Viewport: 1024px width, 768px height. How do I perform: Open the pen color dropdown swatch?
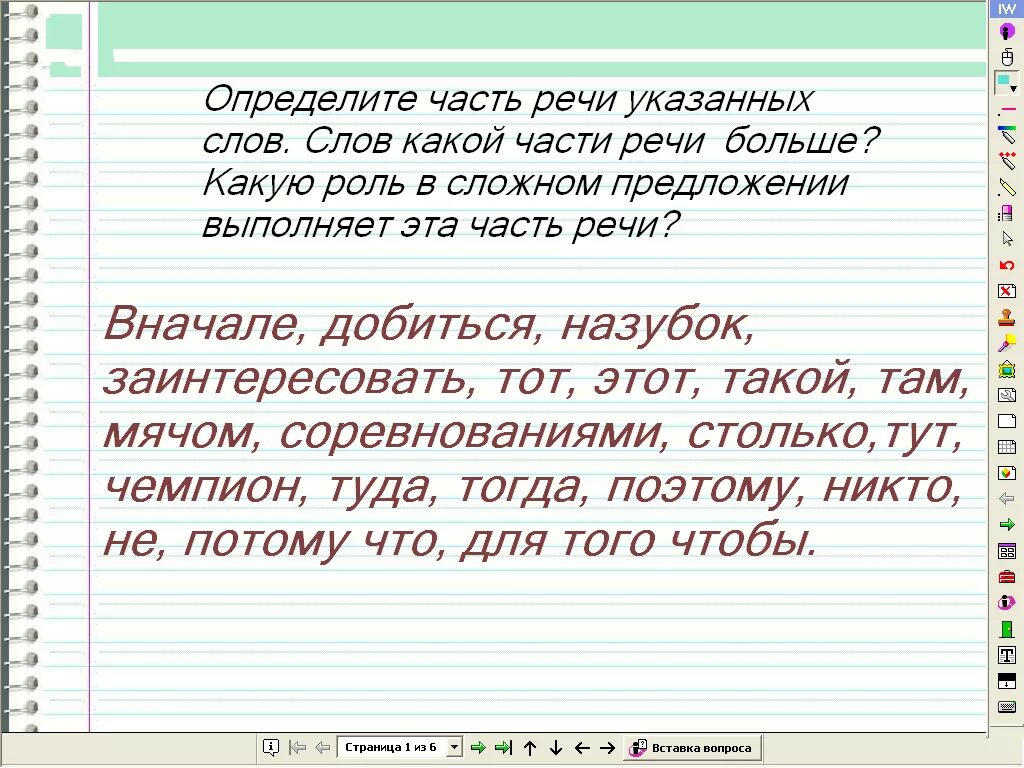[1006, 83]
